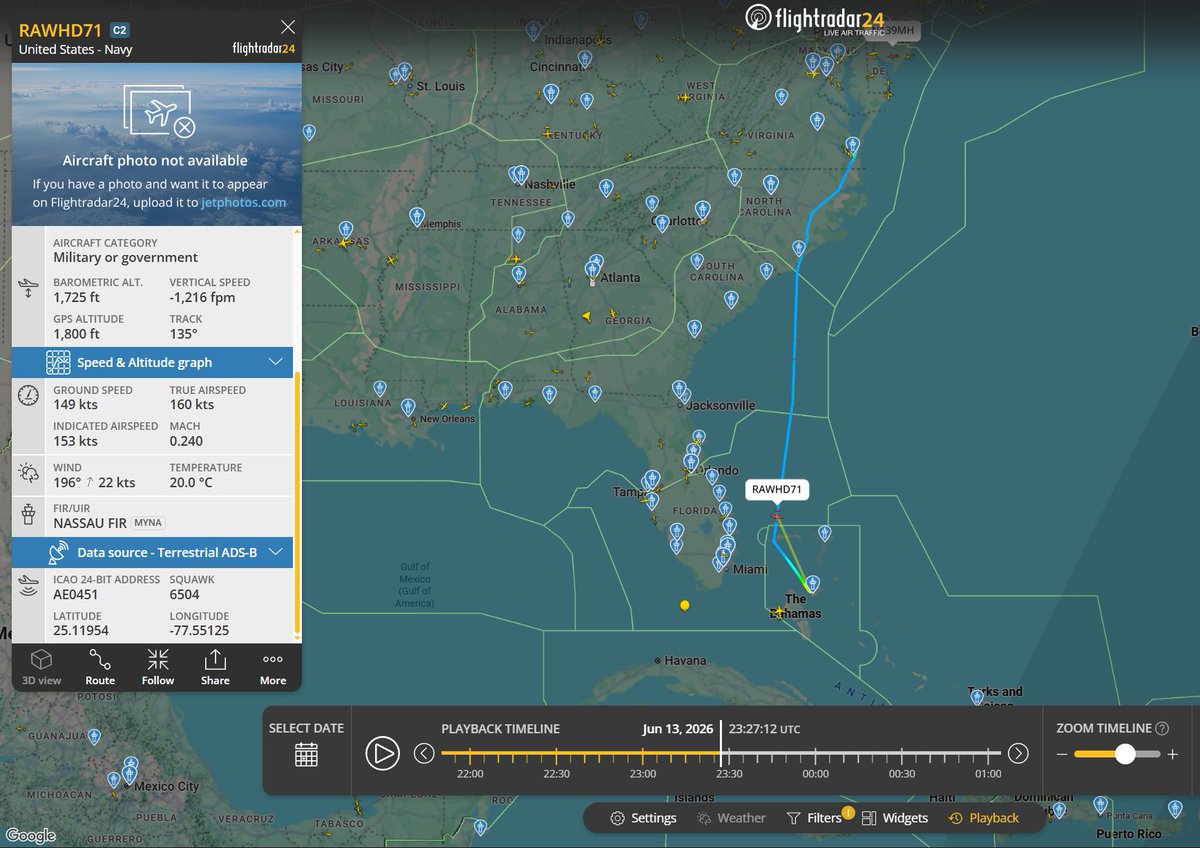Viewport: 1200px width, 848px height.
Task: Click the C2 badge next to RAWHD71
Action: pos(119,30)
